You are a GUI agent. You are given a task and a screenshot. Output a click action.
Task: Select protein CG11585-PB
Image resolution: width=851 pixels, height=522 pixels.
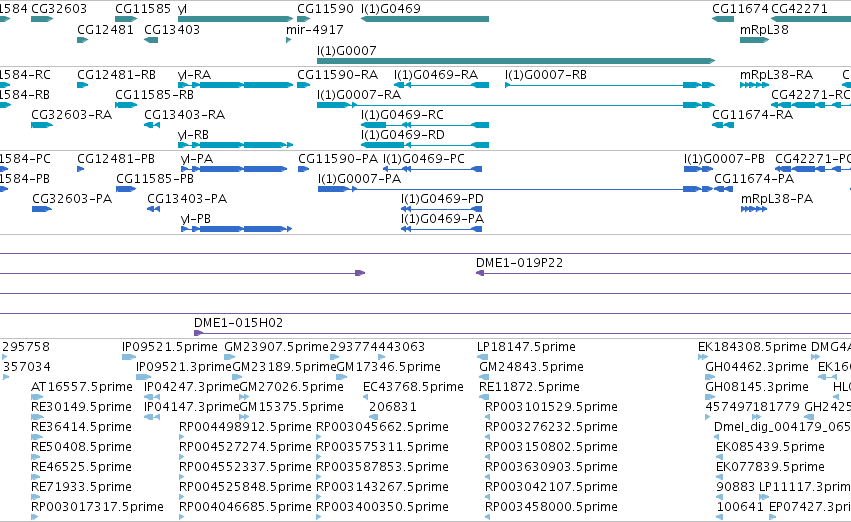pos(155,179)
